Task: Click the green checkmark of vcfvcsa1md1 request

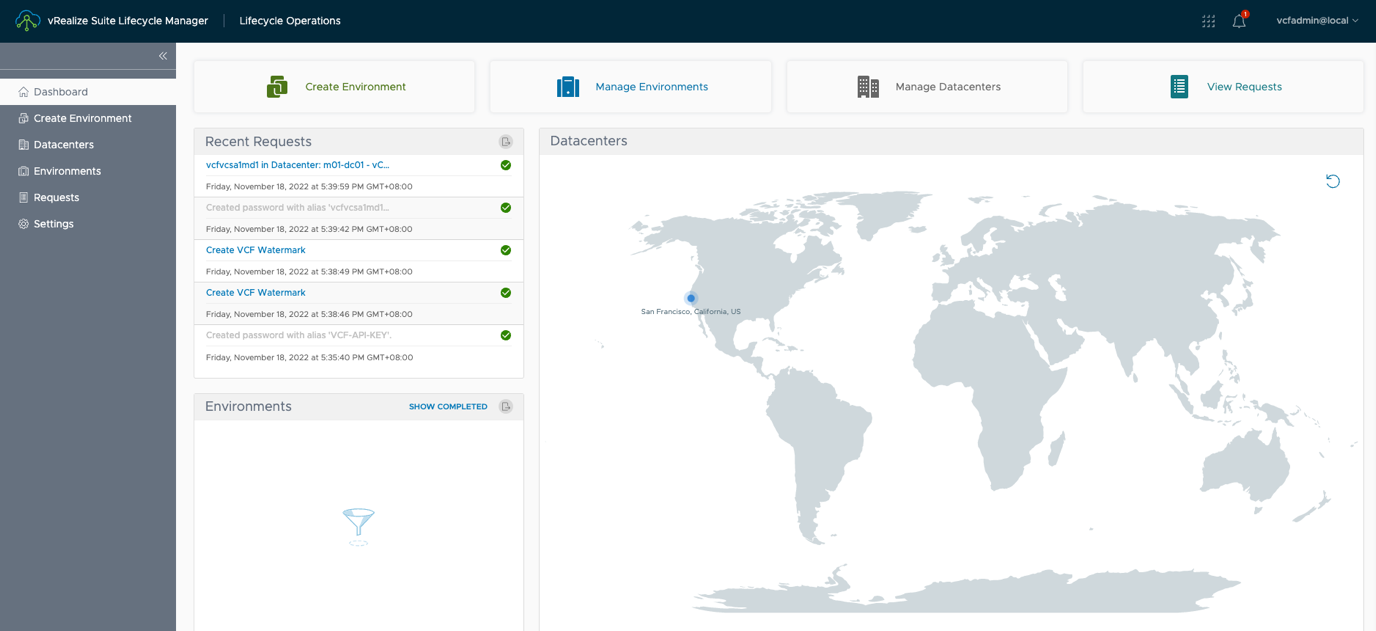Action: click(x=506, y=165)
